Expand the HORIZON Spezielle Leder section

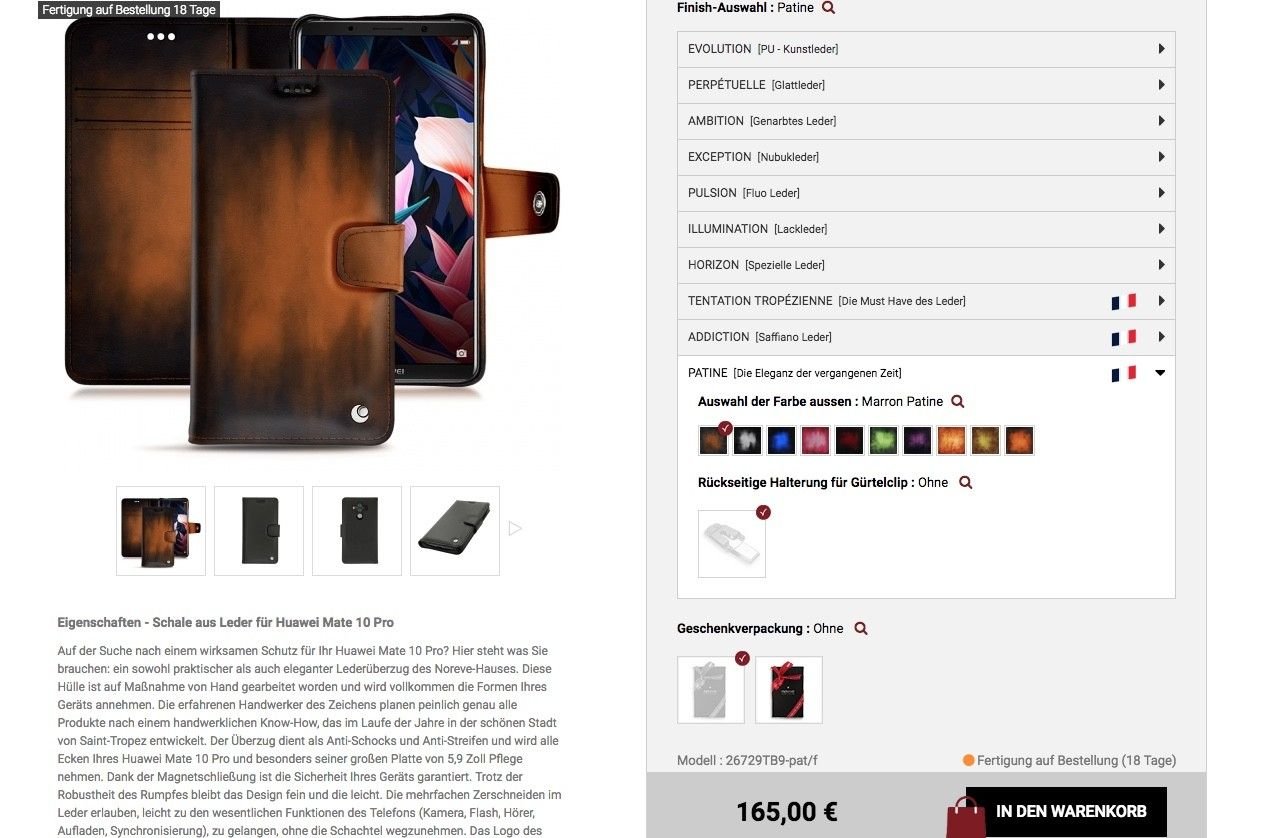click(926, 265)
